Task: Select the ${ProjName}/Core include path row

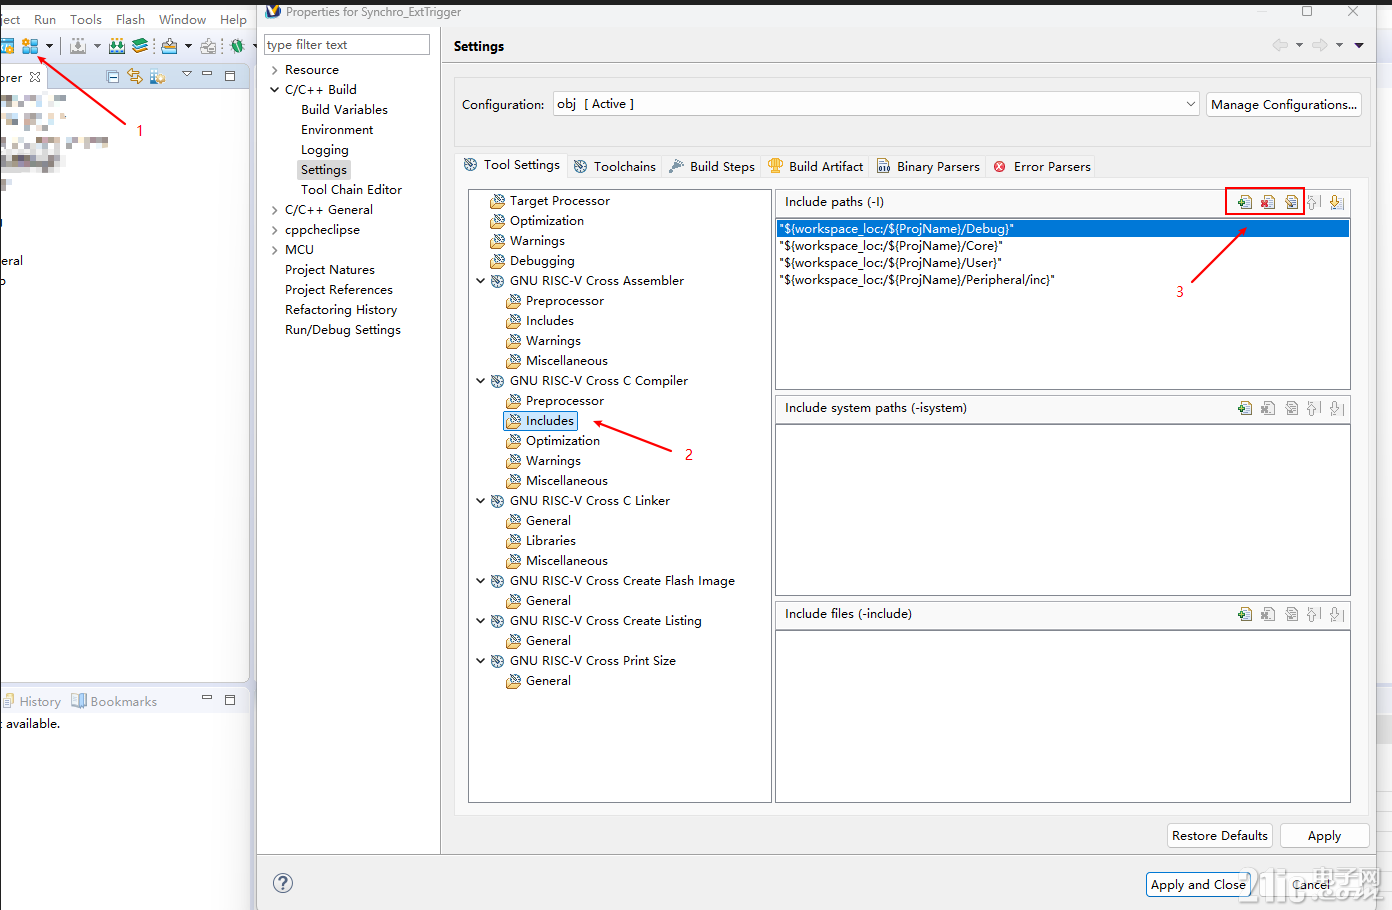Action: (x=1062, y=246)
